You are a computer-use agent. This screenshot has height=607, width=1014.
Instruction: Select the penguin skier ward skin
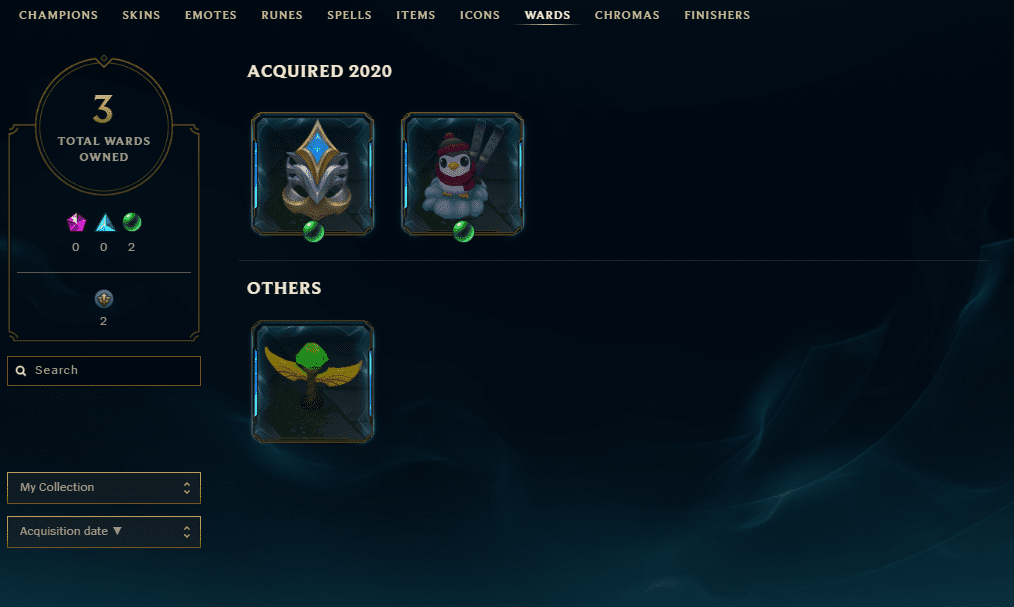(x=462, y=174)
